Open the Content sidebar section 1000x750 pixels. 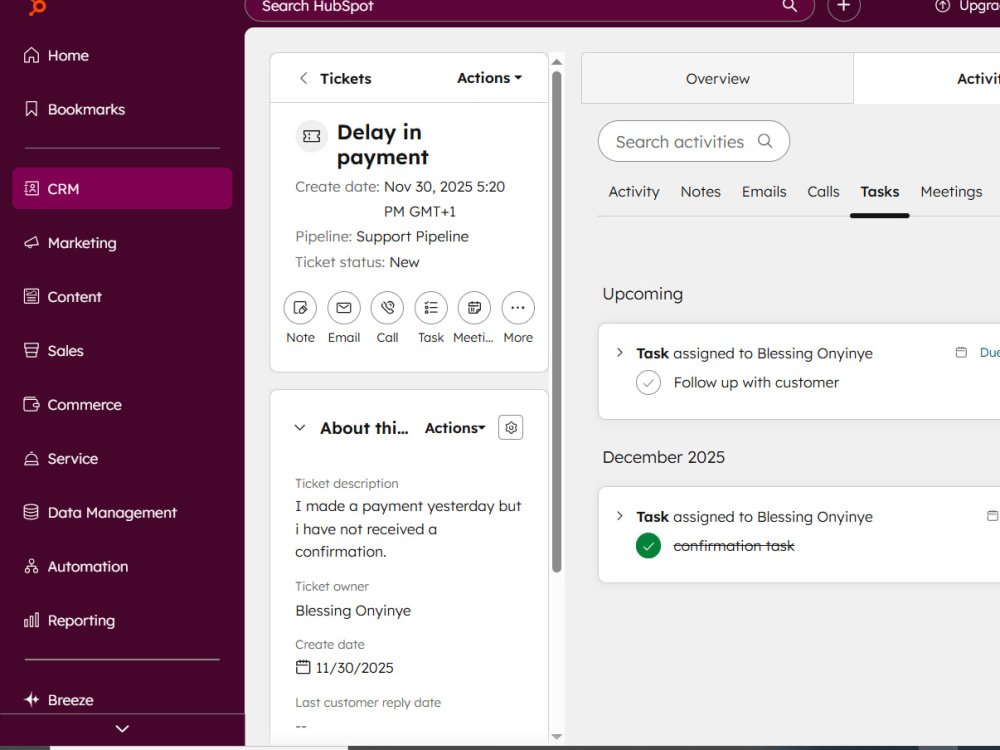click(62, 297)
